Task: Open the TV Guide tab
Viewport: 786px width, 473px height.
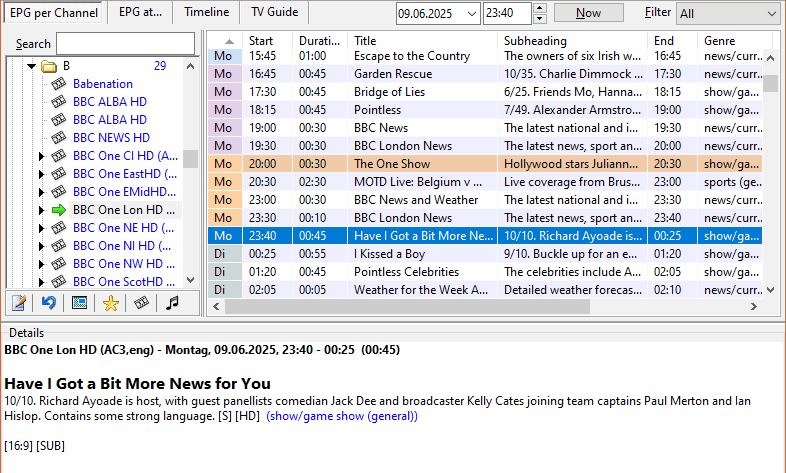Action: click(x=274, y=12)
